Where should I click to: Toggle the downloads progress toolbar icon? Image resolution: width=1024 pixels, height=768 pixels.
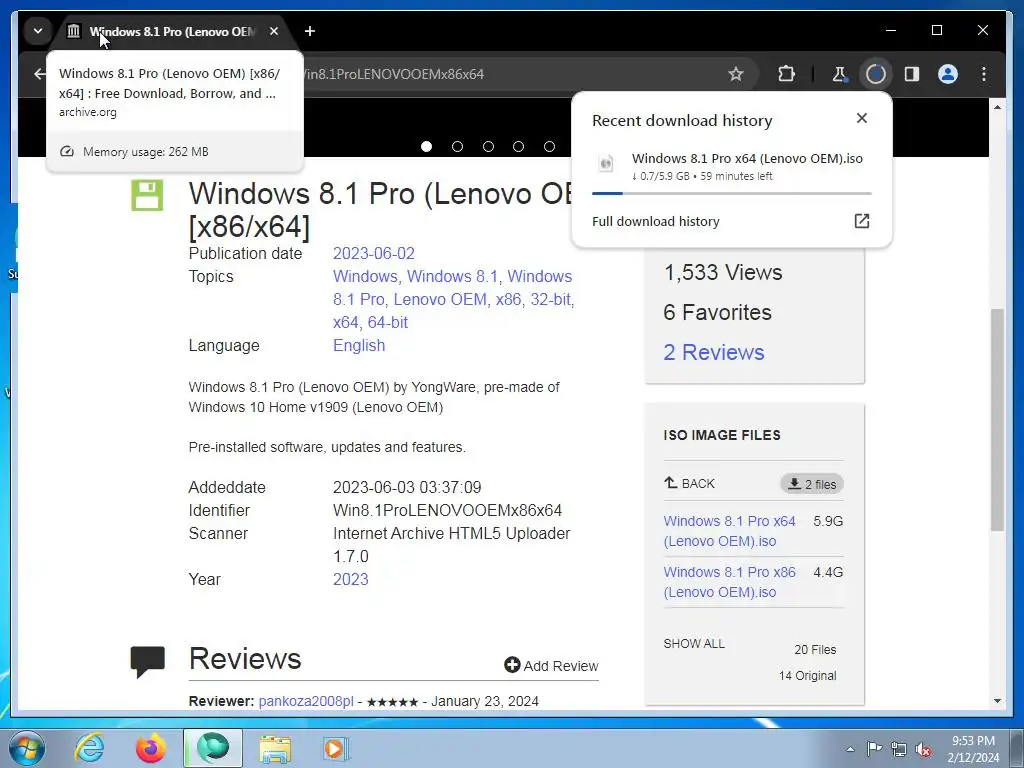pyautogui.click(x=876, y=74)
